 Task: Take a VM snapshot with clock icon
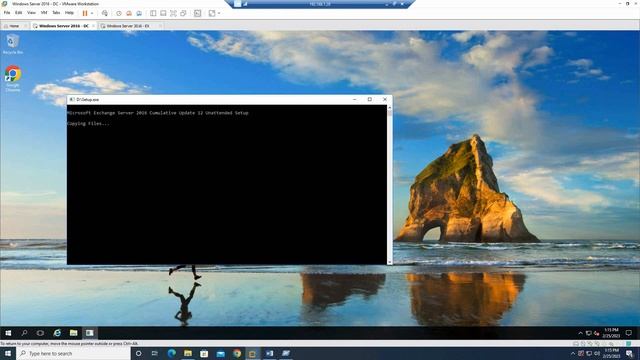[119, 13]
